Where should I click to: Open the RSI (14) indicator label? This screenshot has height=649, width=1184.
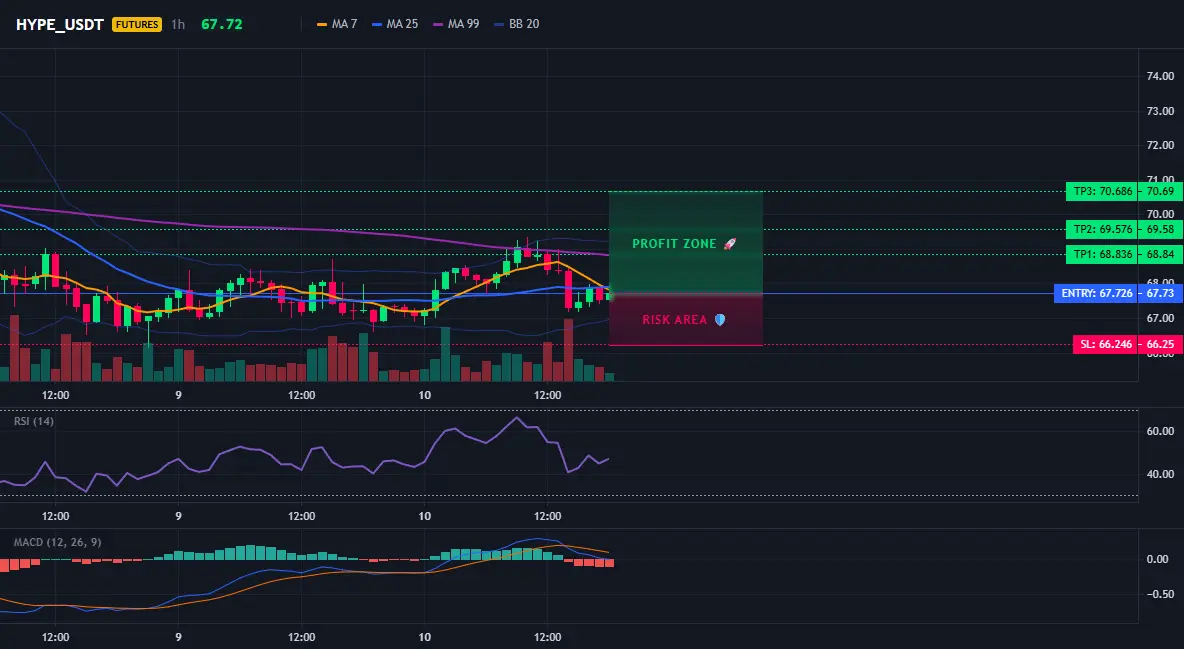pyautogui.click(x=34, y=421)
